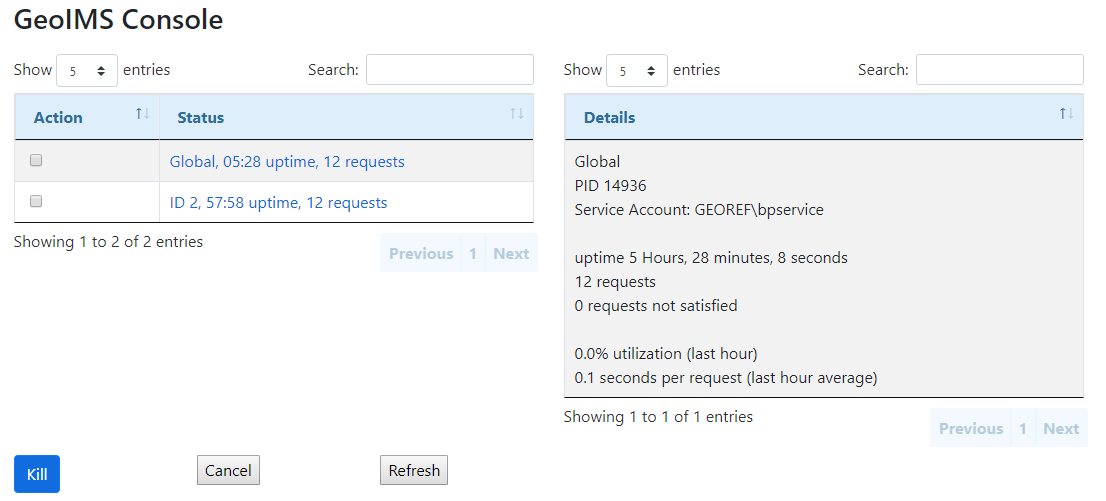This screenshot has width=1106, height=501.
Task: Click Previous under the Details table
Action: coord(971,429)
